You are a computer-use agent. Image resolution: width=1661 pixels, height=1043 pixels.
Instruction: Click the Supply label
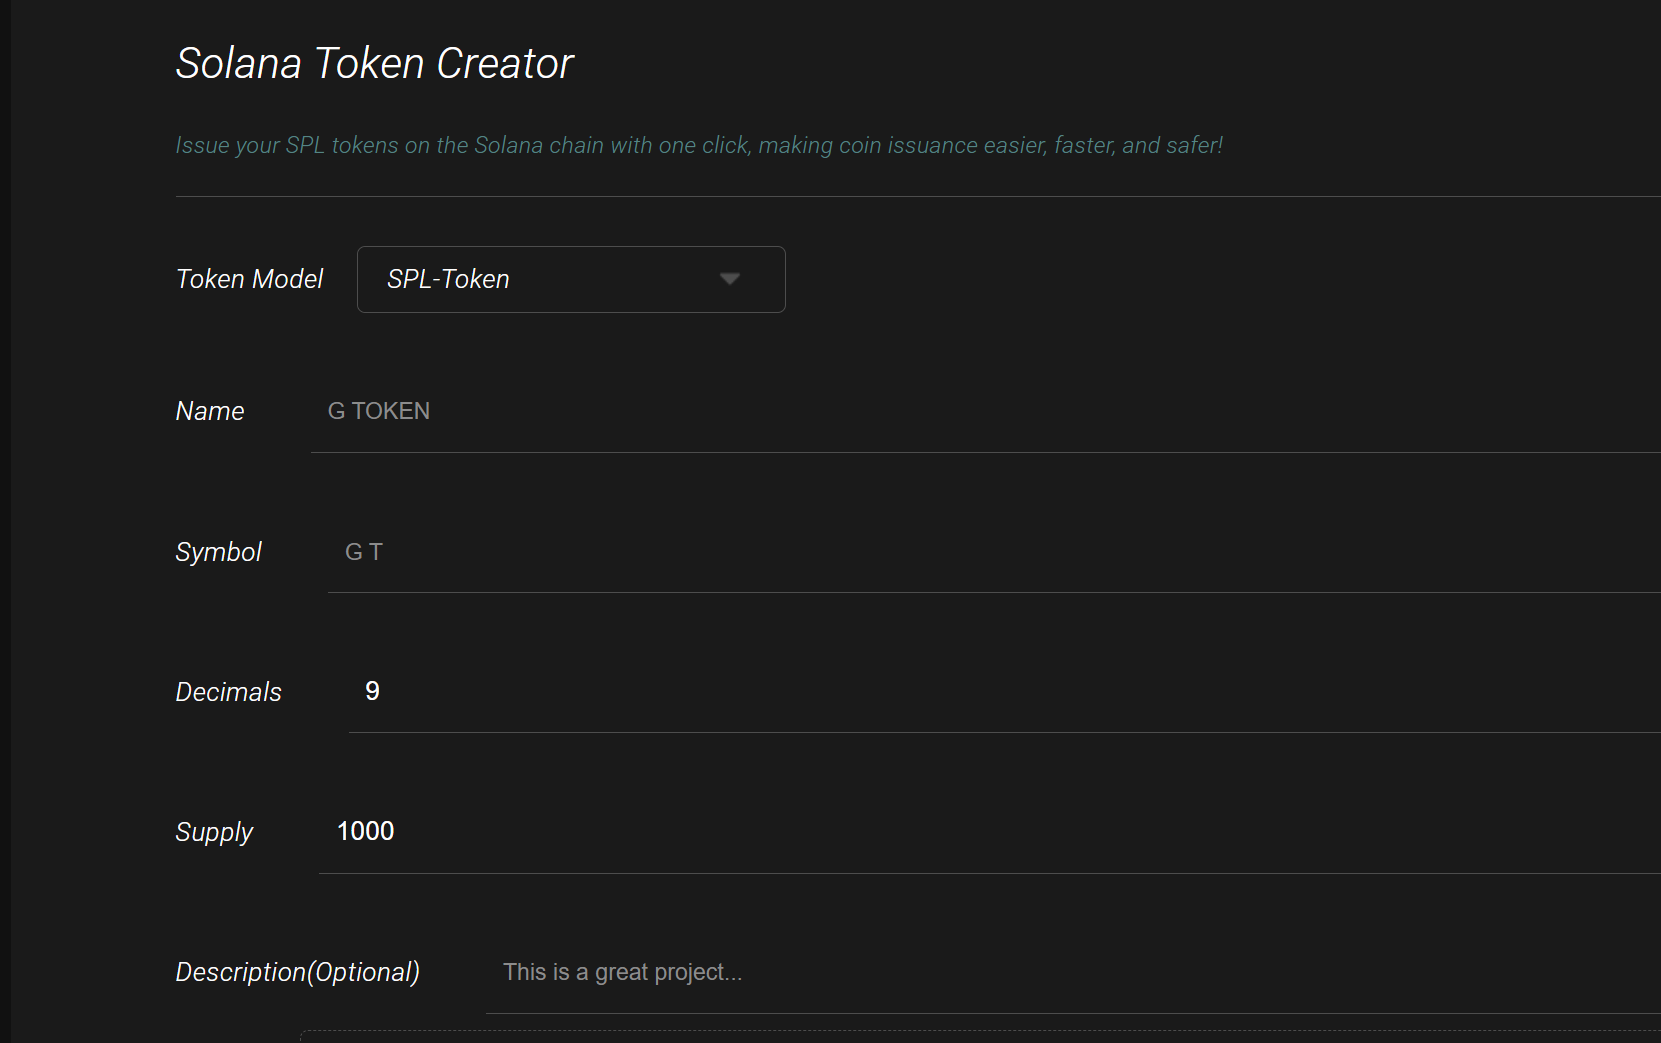(214, 831)
